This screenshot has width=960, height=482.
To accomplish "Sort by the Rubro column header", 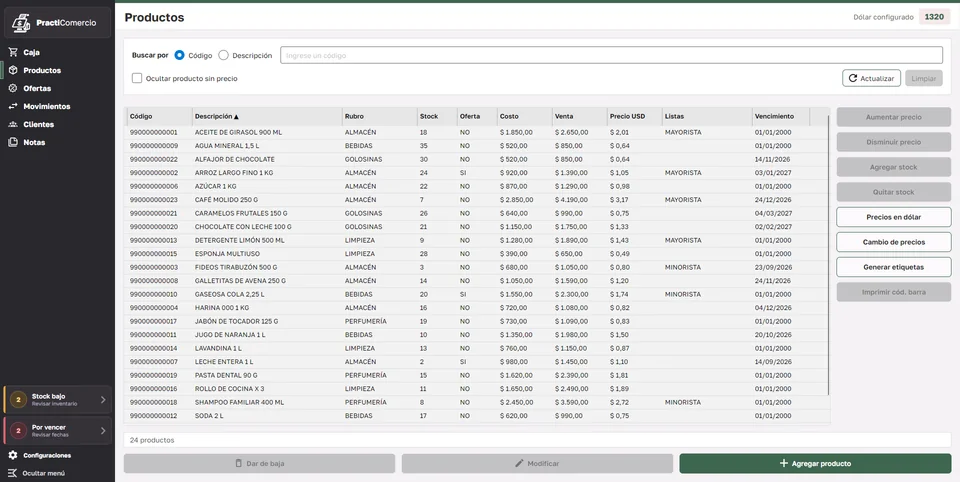I will pos(379,116).
